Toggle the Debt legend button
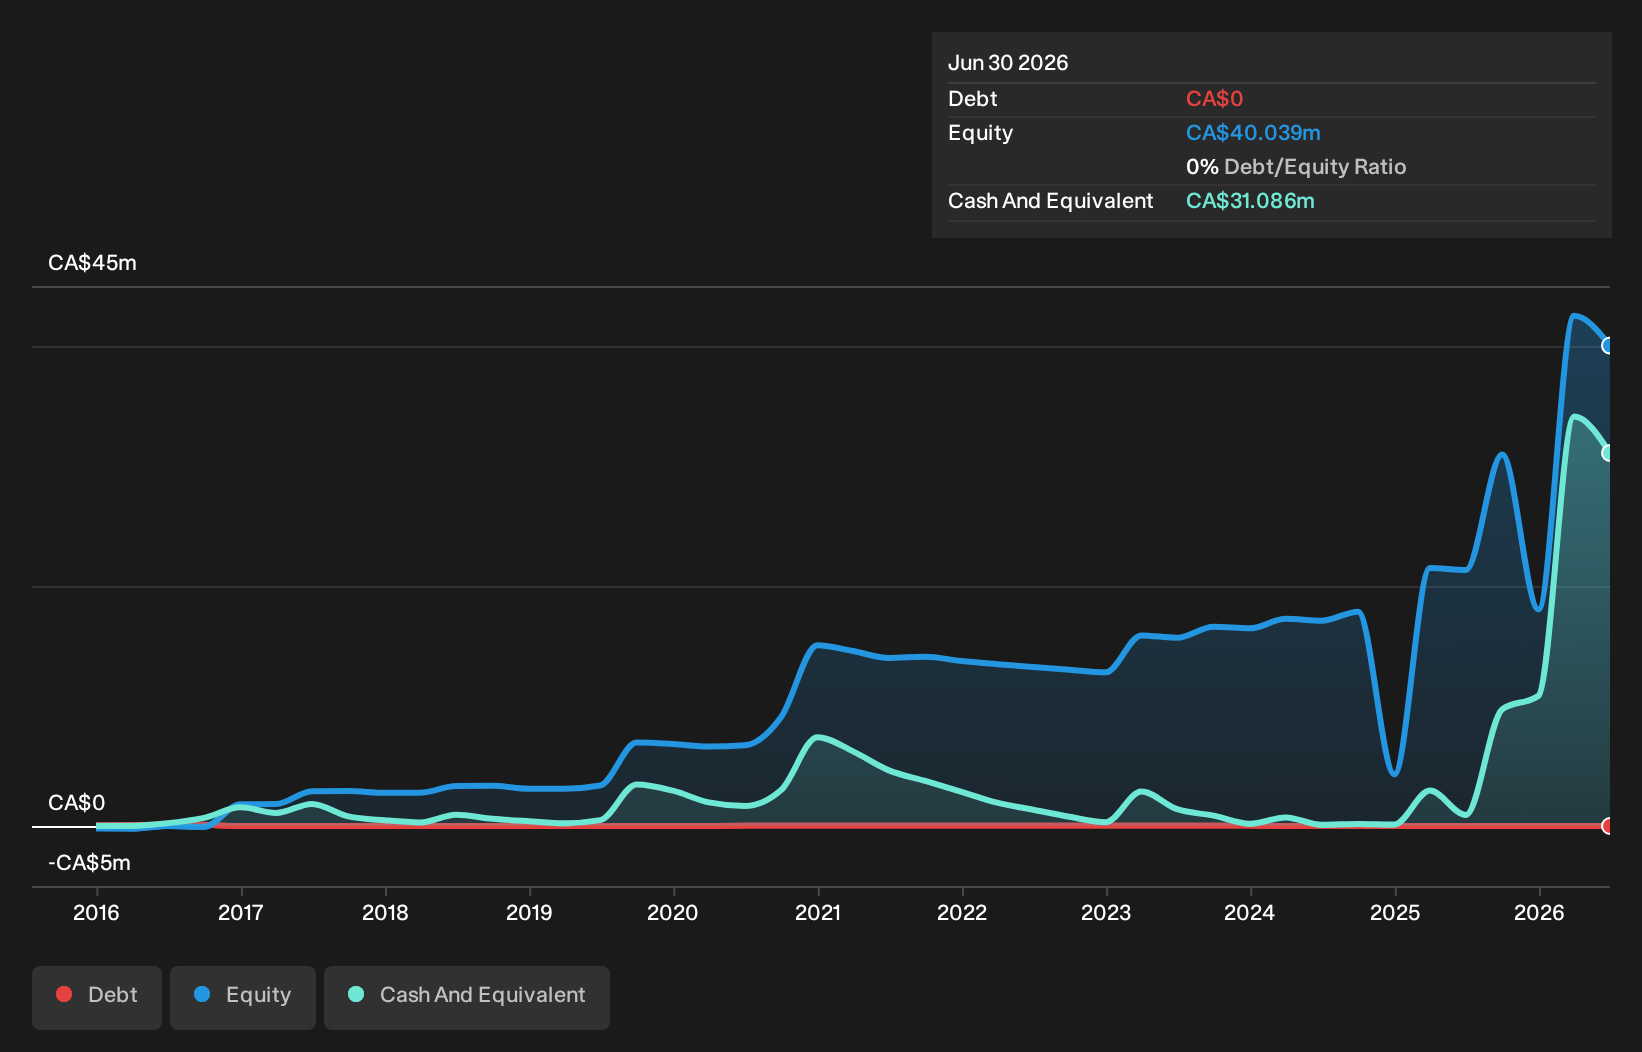Viewport: 1642px width, 1052px height. pyautogui.click(x=97, y=997)
